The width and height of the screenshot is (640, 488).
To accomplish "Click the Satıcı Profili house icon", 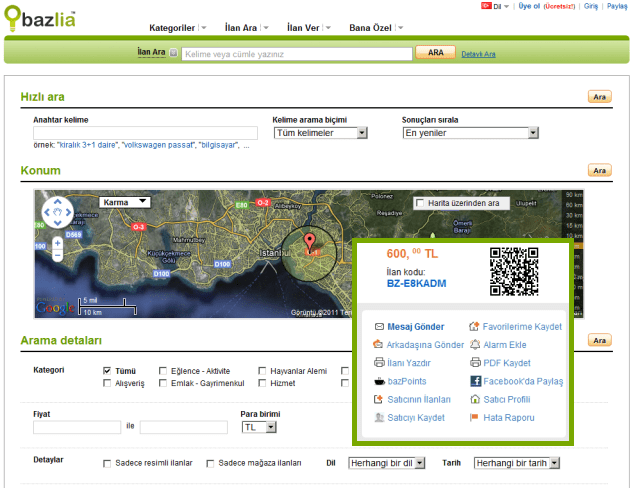I will 475,399.
